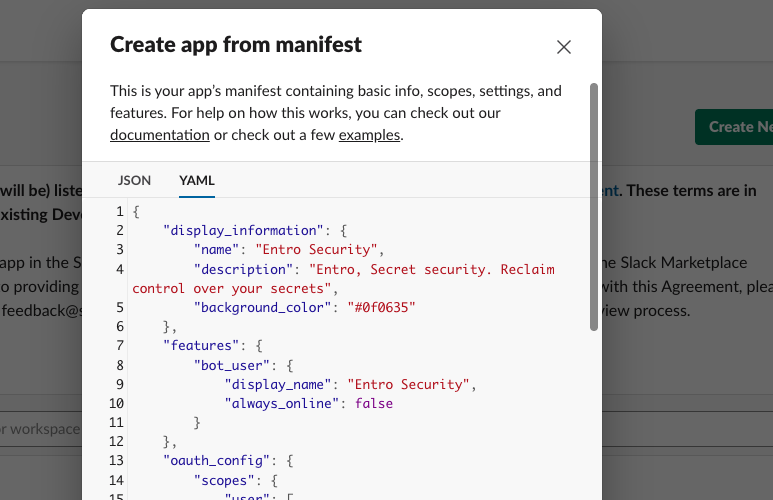Click the "bot_user" key

[x=232, y=365]
